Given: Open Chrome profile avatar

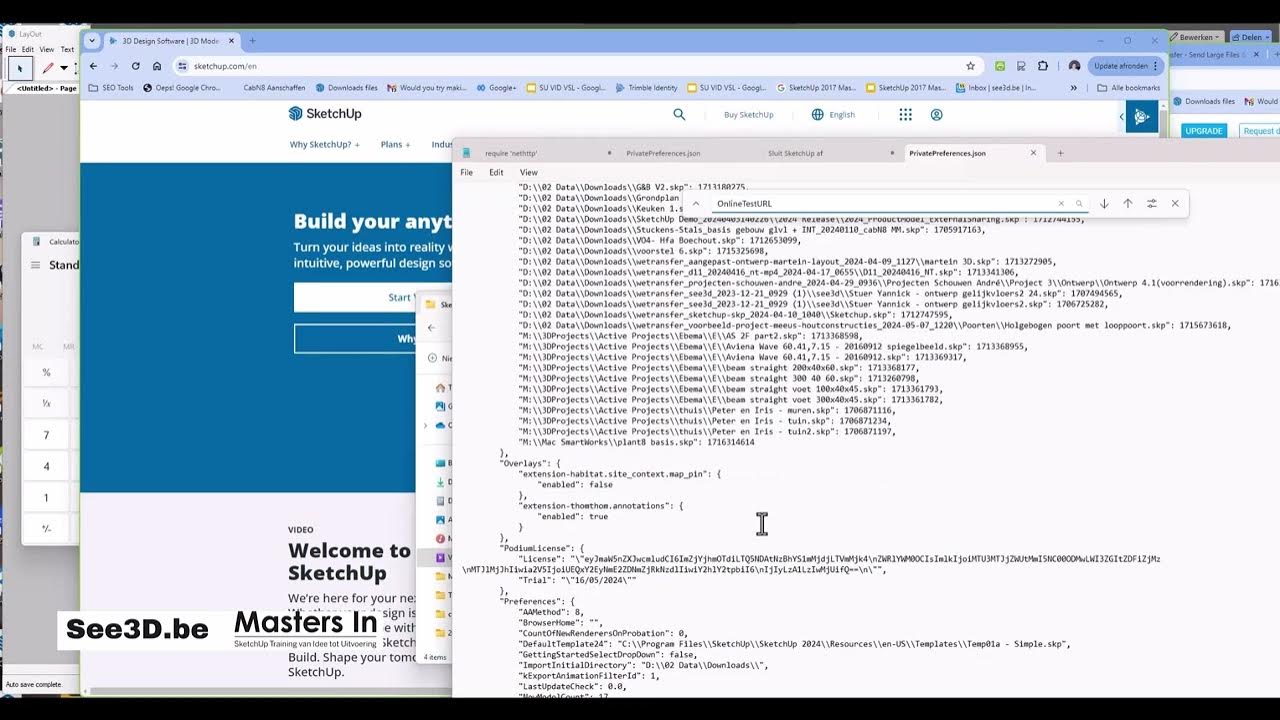Looking at the screenshot, I should coord(1074,66).
